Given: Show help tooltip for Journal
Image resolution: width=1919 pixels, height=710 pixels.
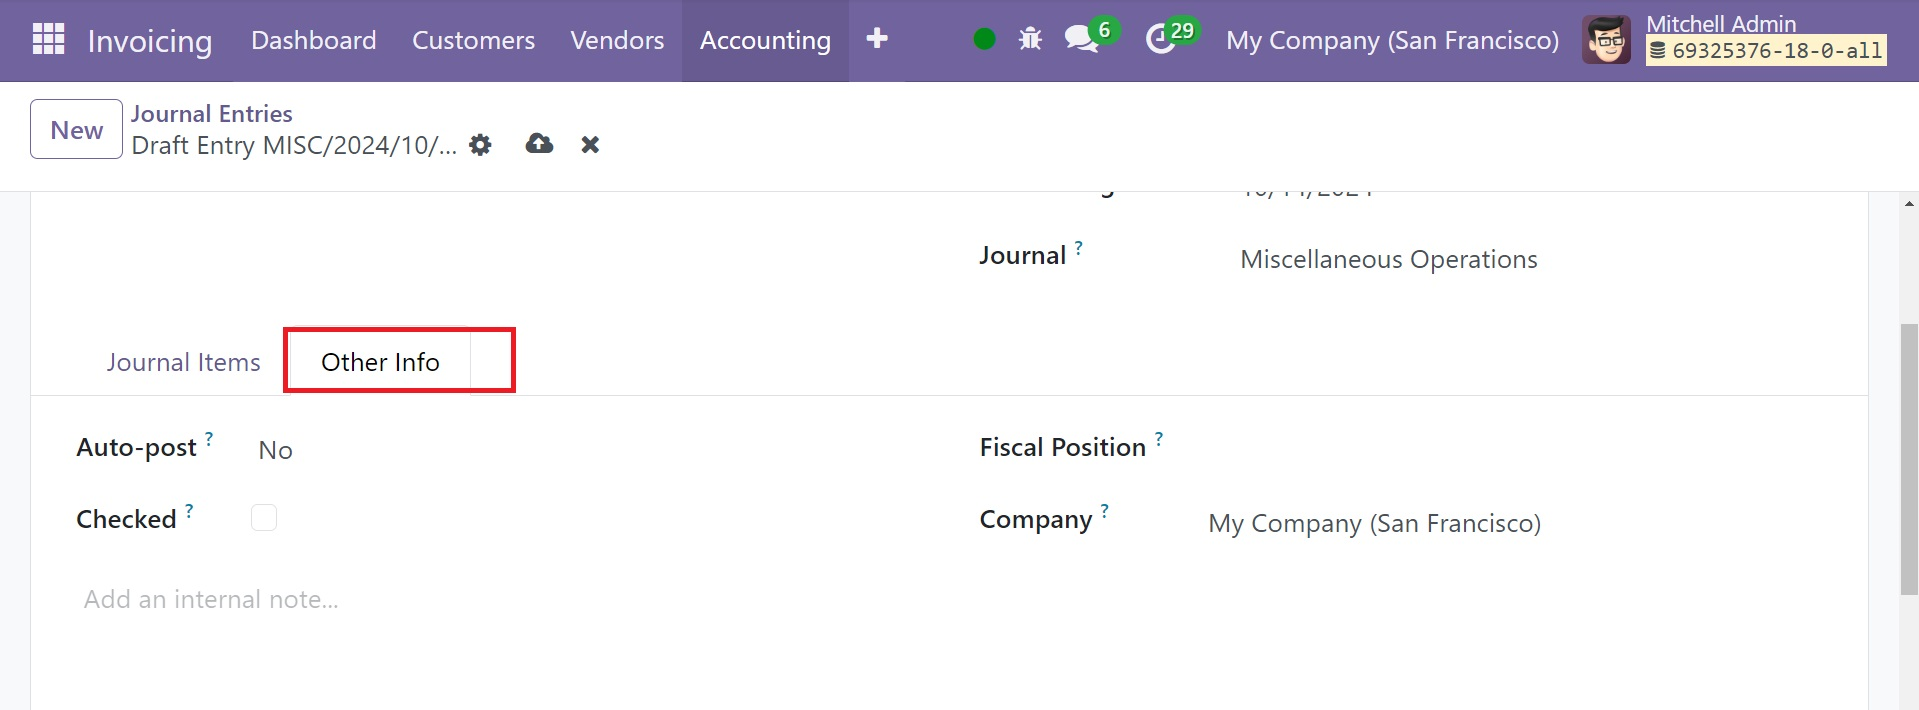Looking at the screenshot, I should pyautogui.click(x=1079, y=247).
